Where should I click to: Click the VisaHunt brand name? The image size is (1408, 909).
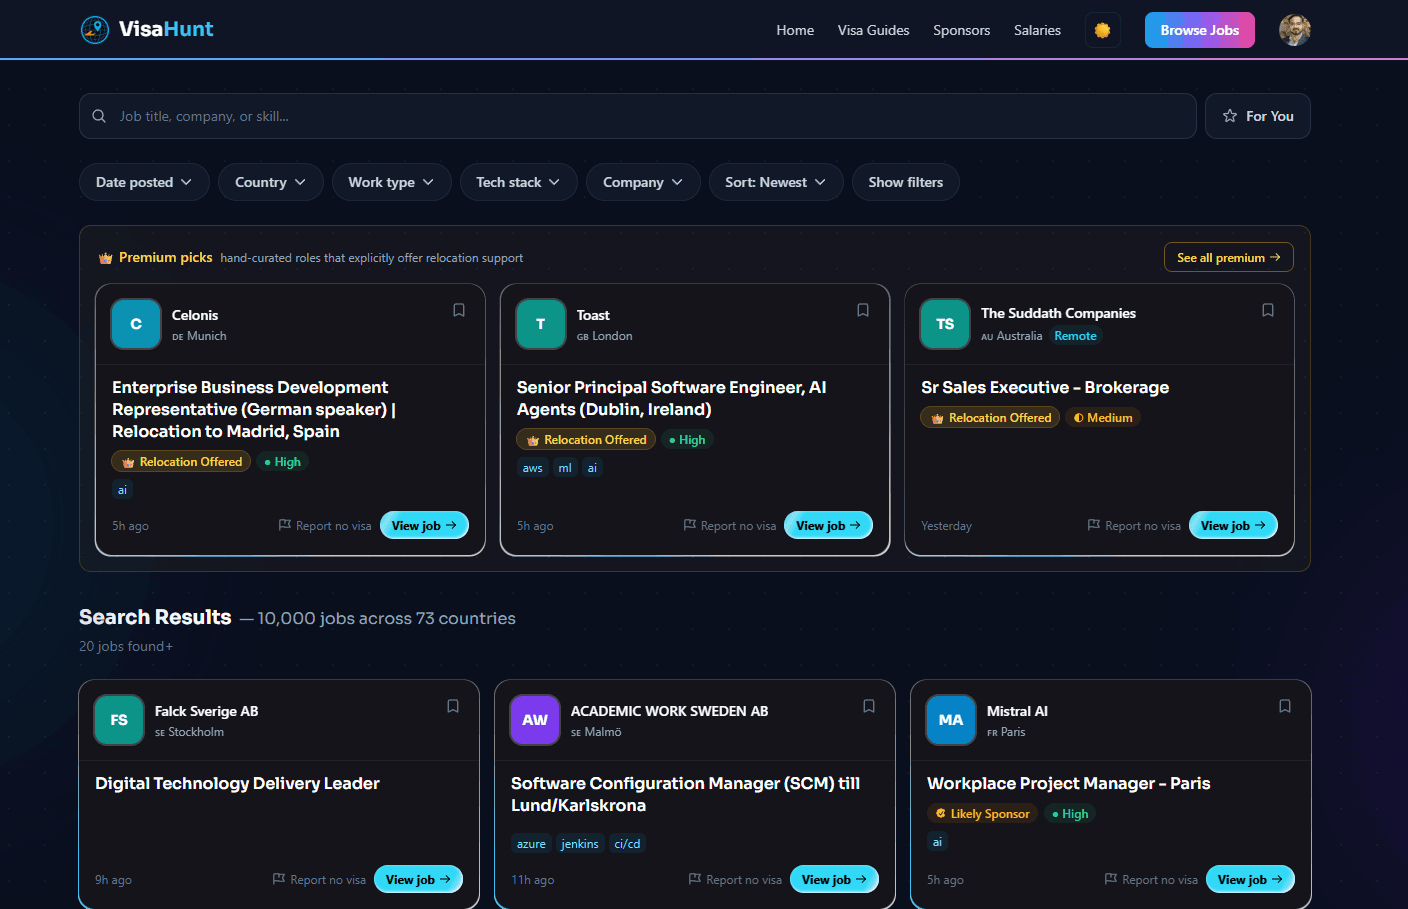click(166, 29)
